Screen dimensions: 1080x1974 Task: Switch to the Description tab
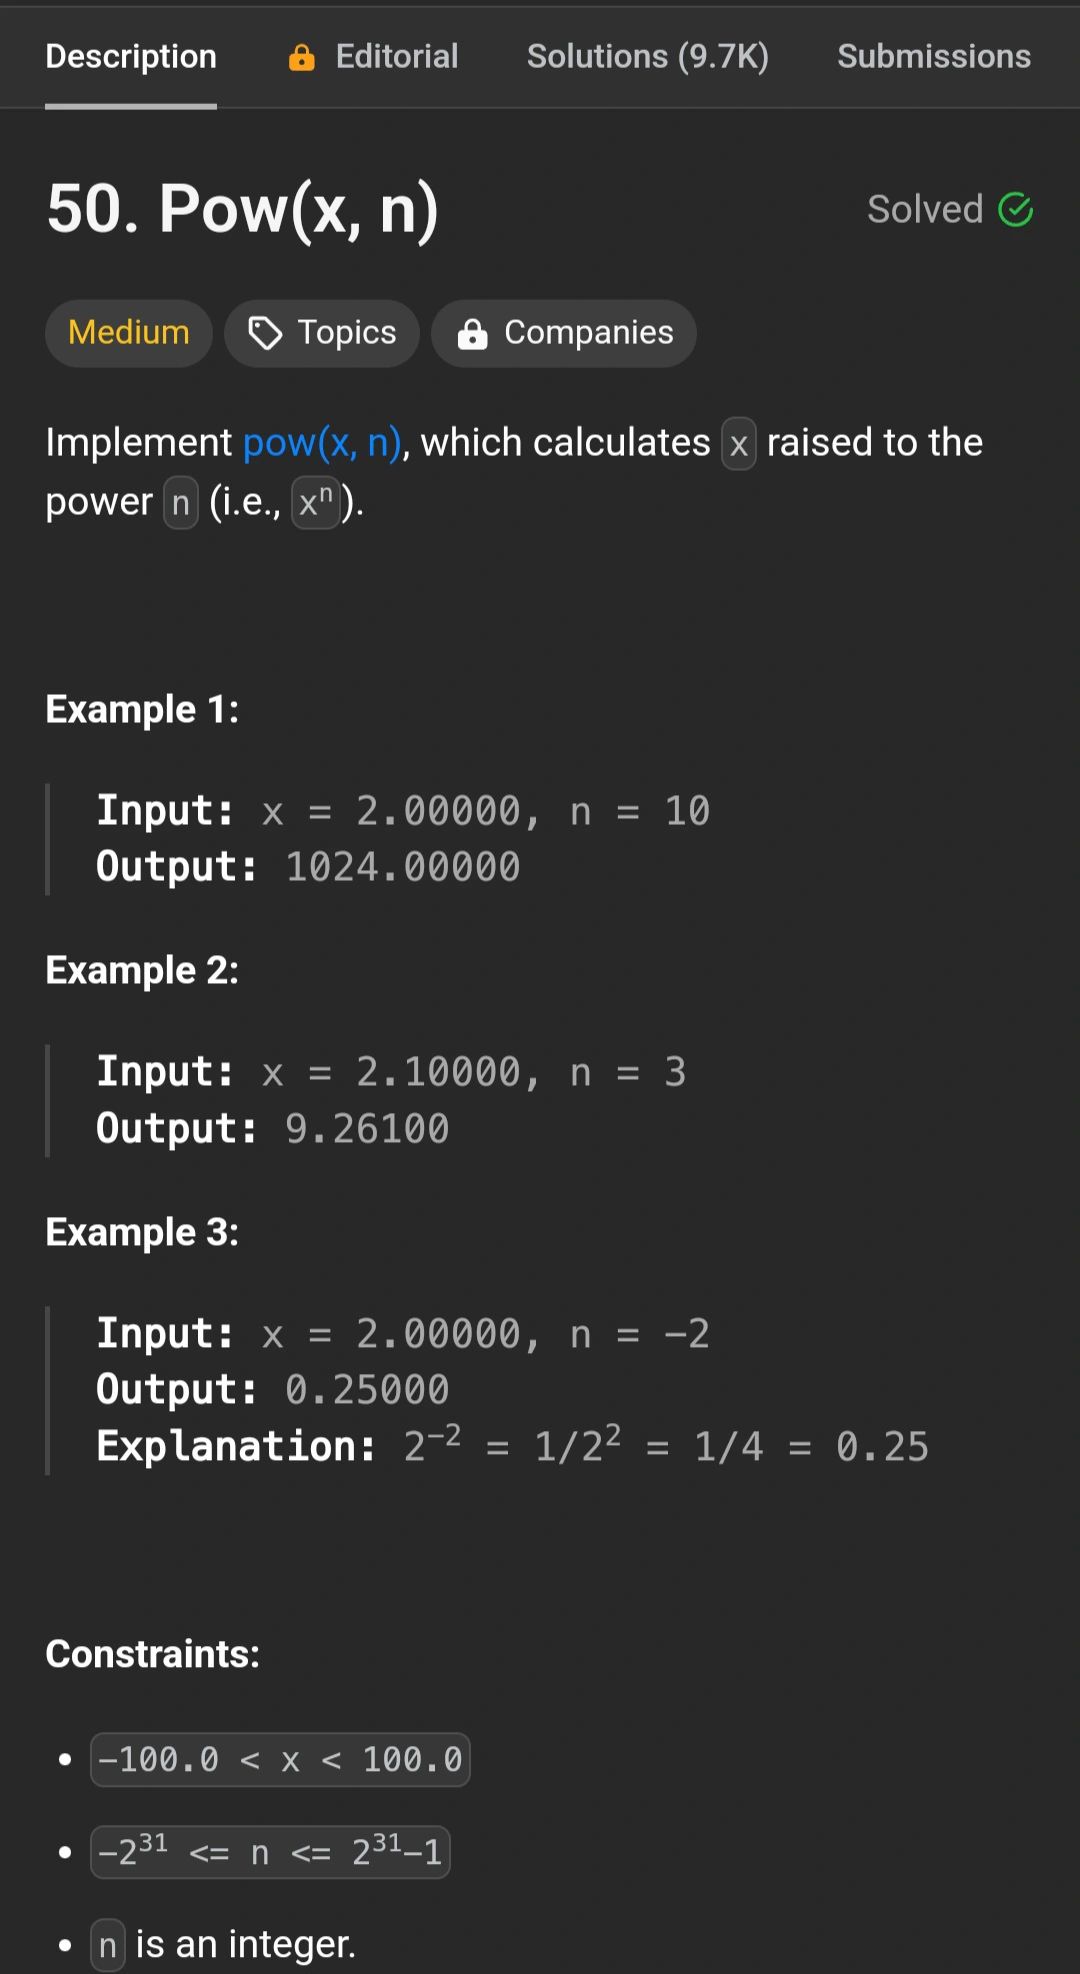click(131, 57)
